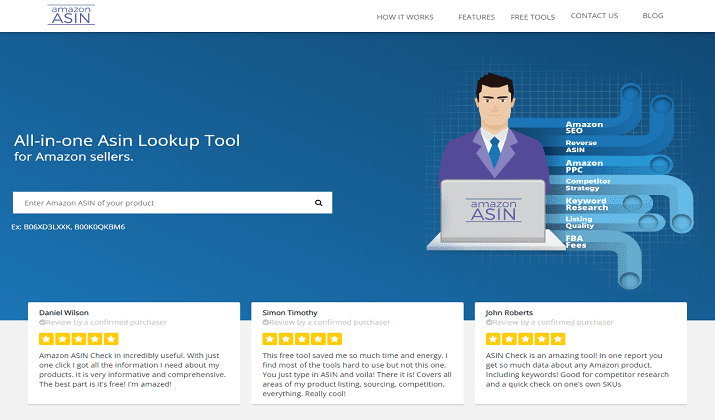Click John Roberts' review text
The image size is (715, 420).
(577, 370)
